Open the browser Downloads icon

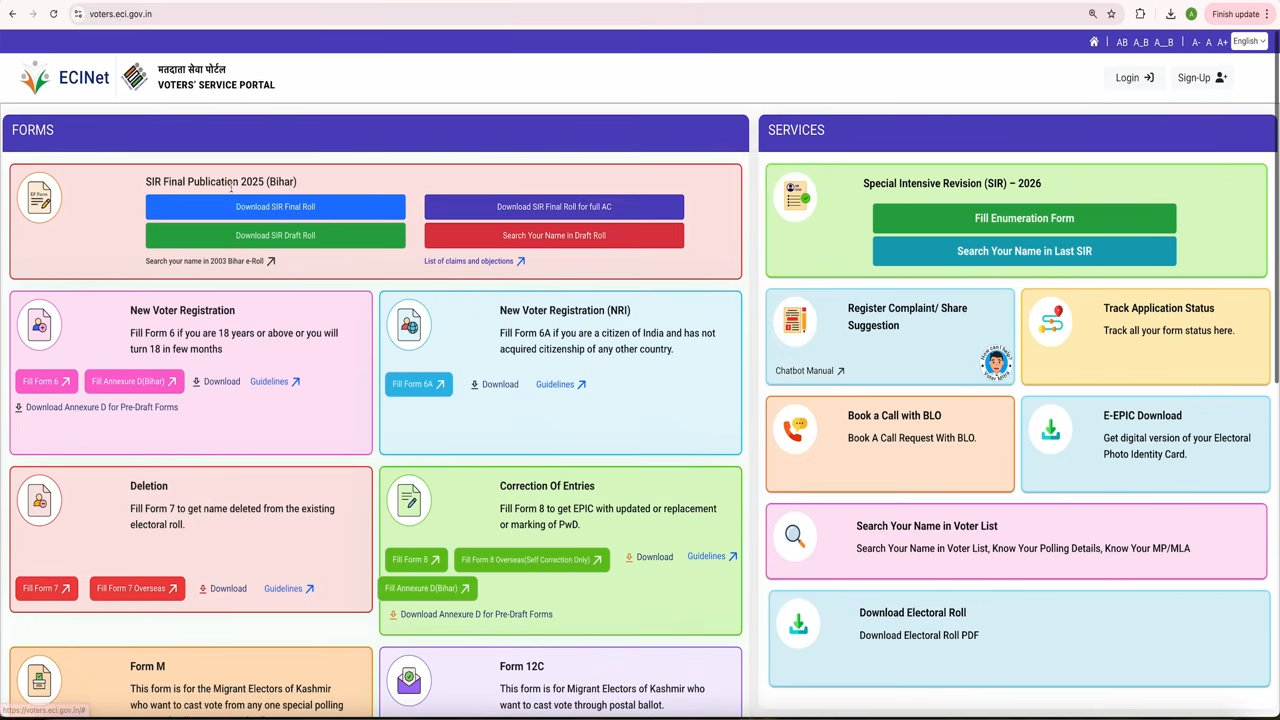click(1170, 14)
